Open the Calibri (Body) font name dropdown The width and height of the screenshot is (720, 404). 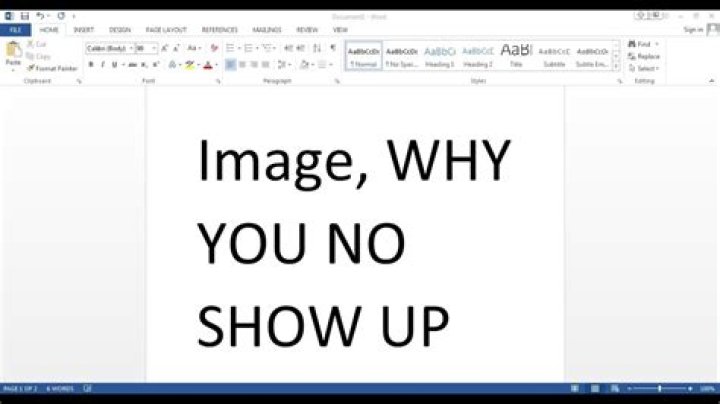110,48
